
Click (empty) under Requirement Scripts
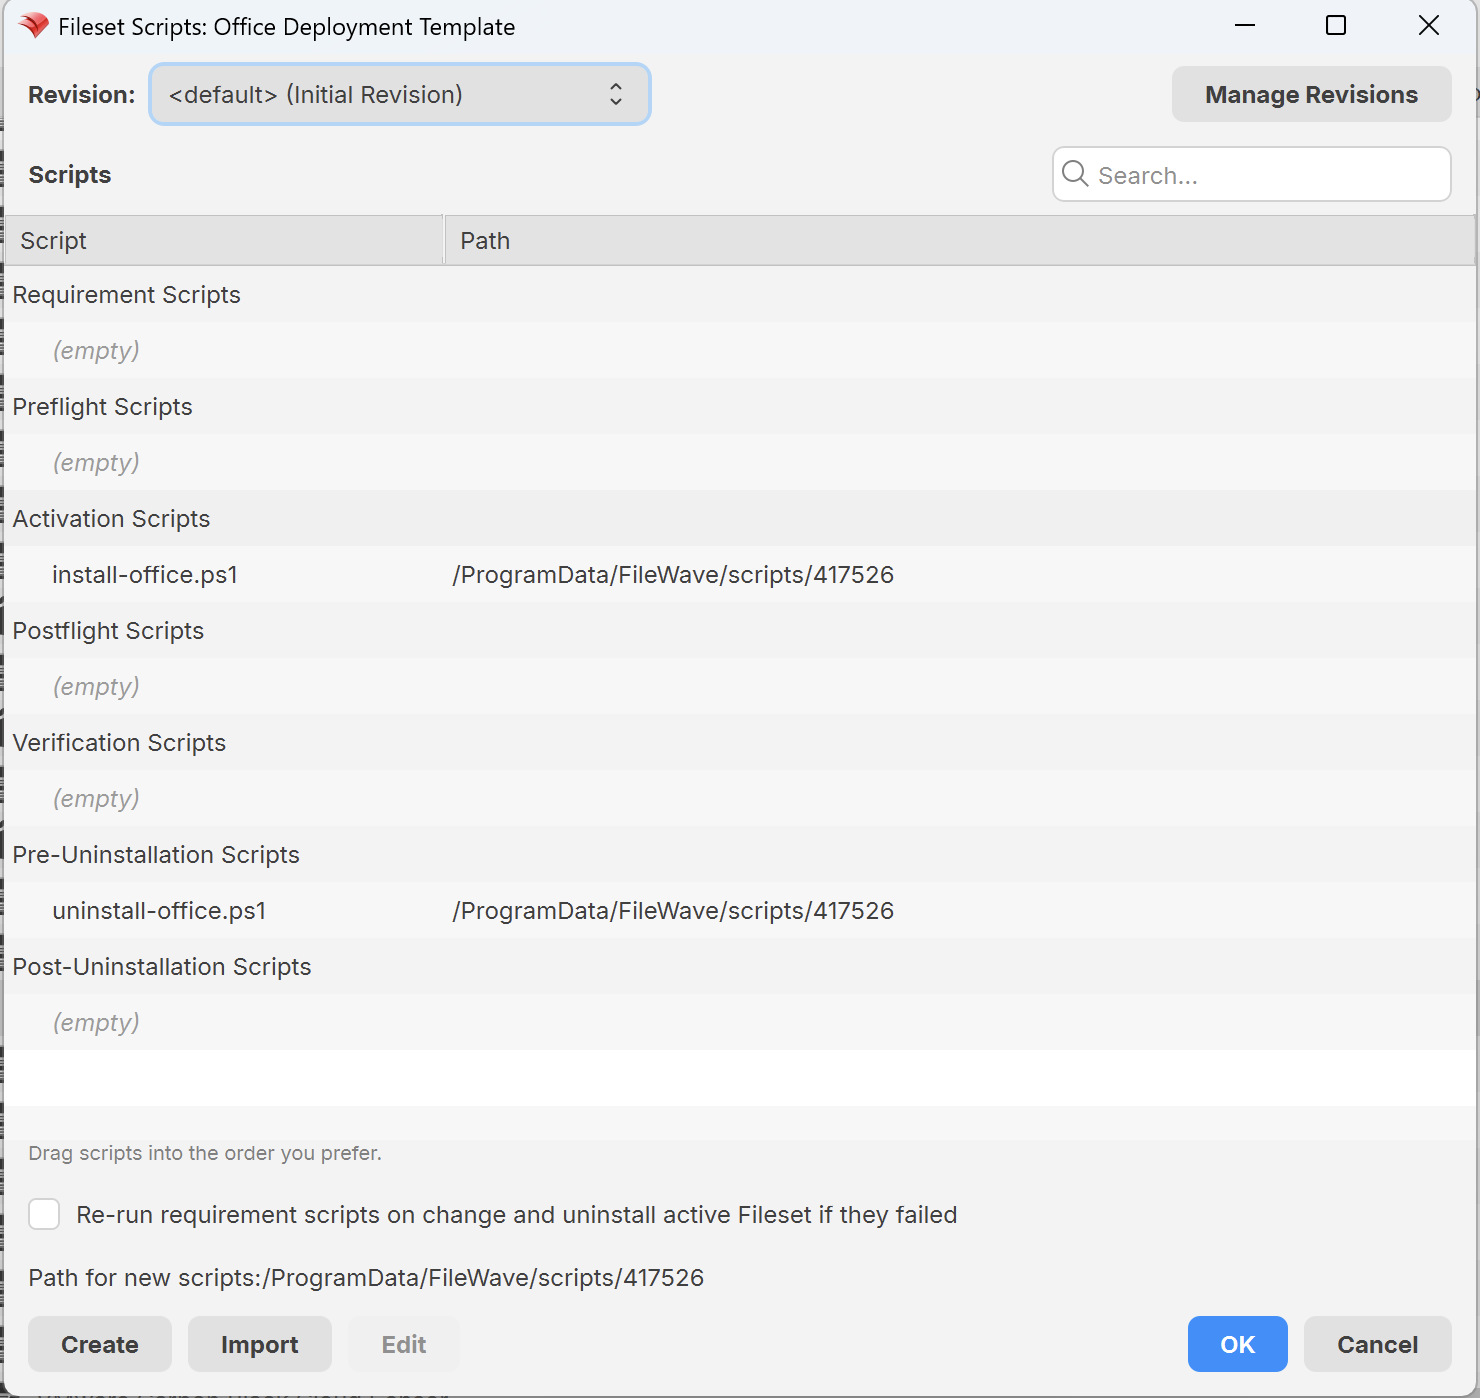pos(96,351)
